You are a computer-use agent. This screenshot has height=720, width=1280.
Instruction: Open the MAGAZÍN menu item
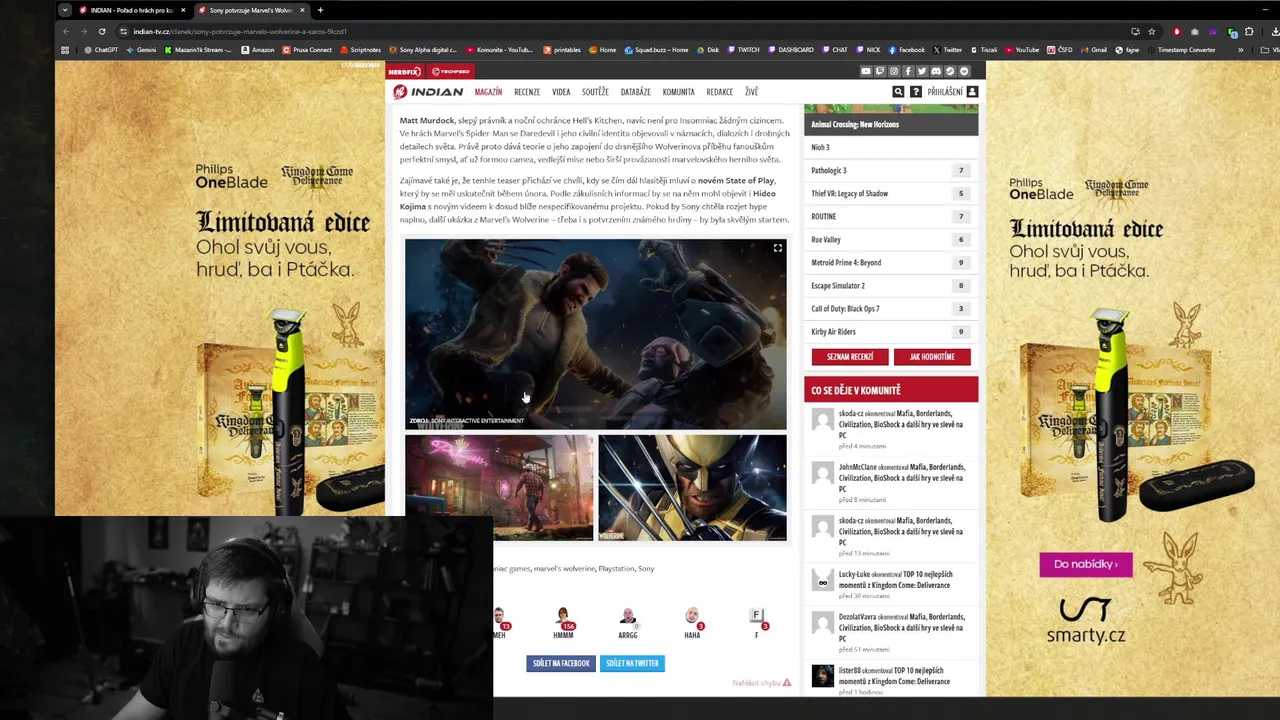(x=488, y=92)
